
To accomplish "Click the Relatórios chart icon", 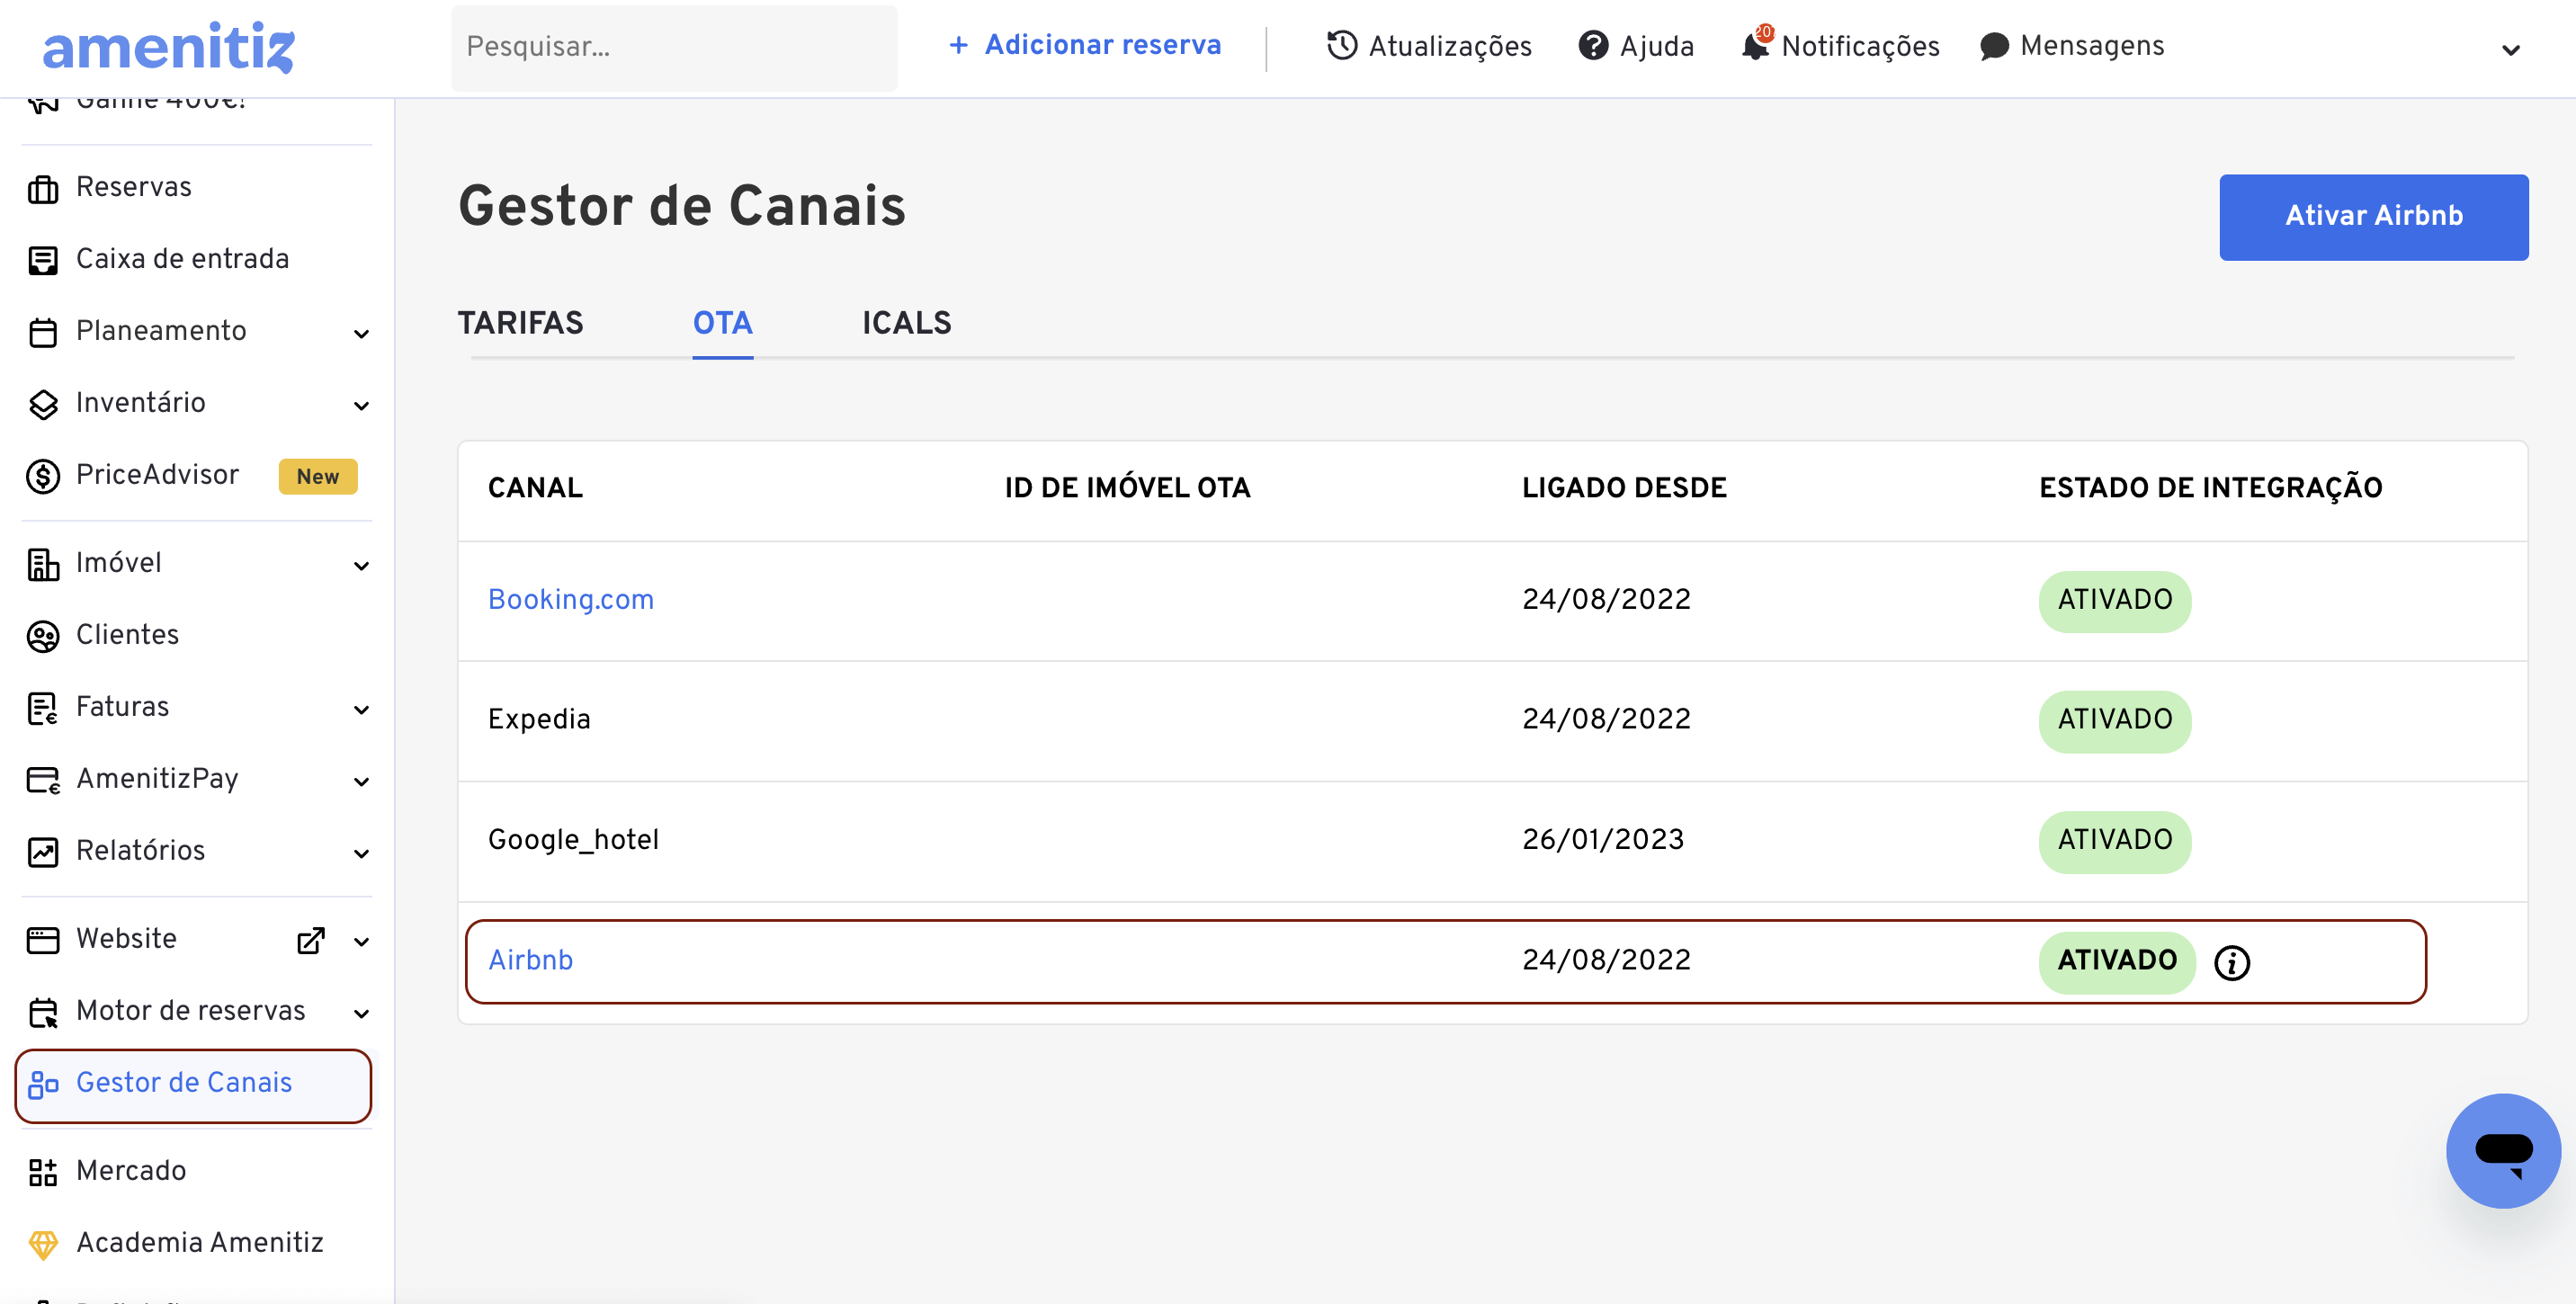I will point(43,852).
